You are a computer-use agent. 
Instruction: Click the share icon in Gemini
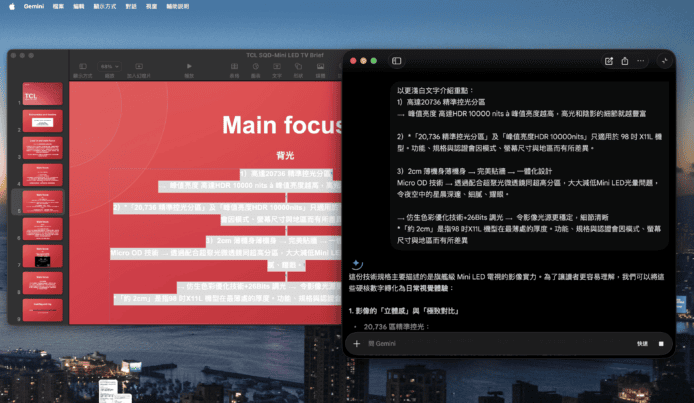click(x=625, y=61)
